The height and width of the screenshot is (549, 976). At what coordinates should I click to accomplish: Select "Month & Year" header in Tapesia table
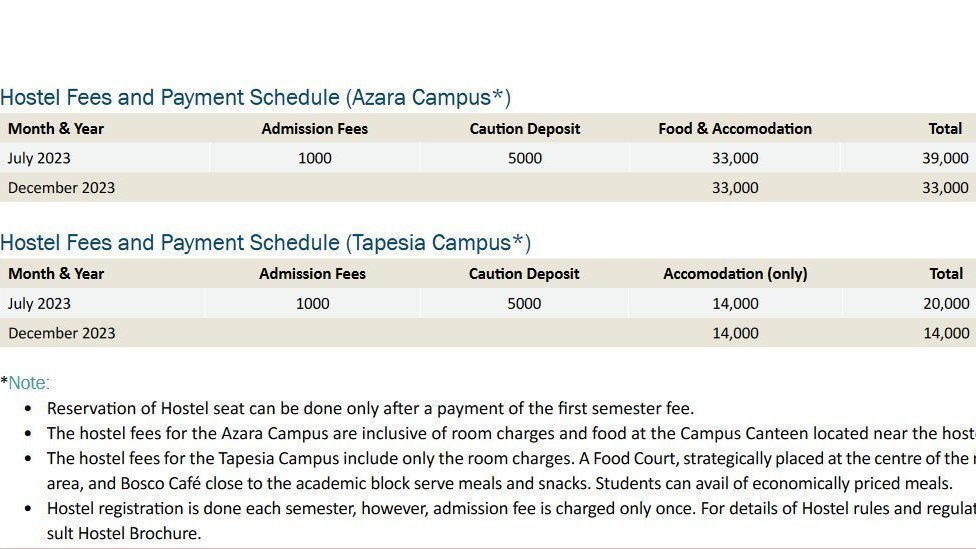(56, 273)
